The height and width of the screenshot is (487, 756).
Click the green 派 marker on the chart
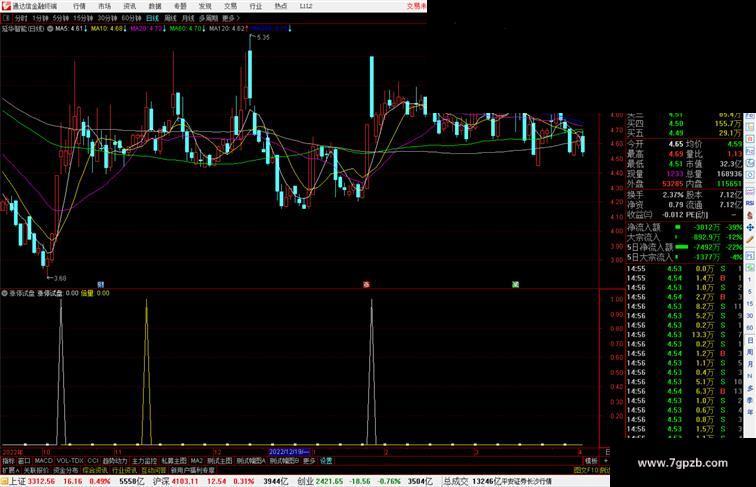[x=515, y=285]
